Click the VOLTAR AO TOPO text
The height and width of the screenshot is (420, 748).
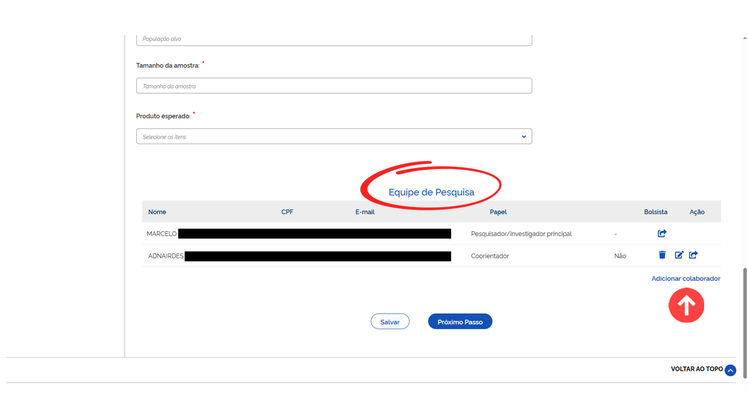pyautogui.click(x=696, y=369)
